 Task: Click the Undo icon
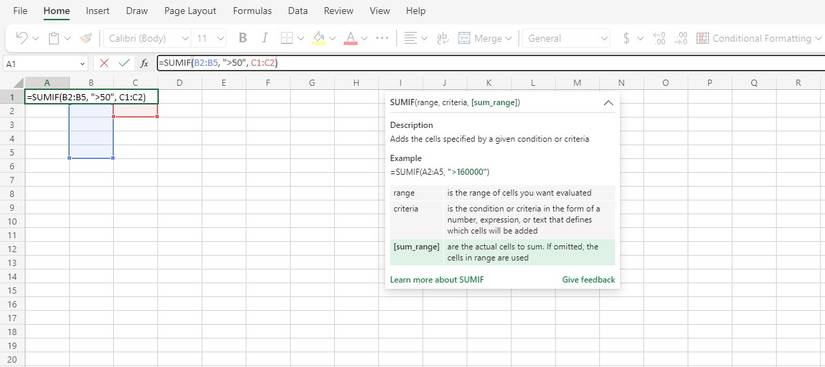tap(22, 38)
